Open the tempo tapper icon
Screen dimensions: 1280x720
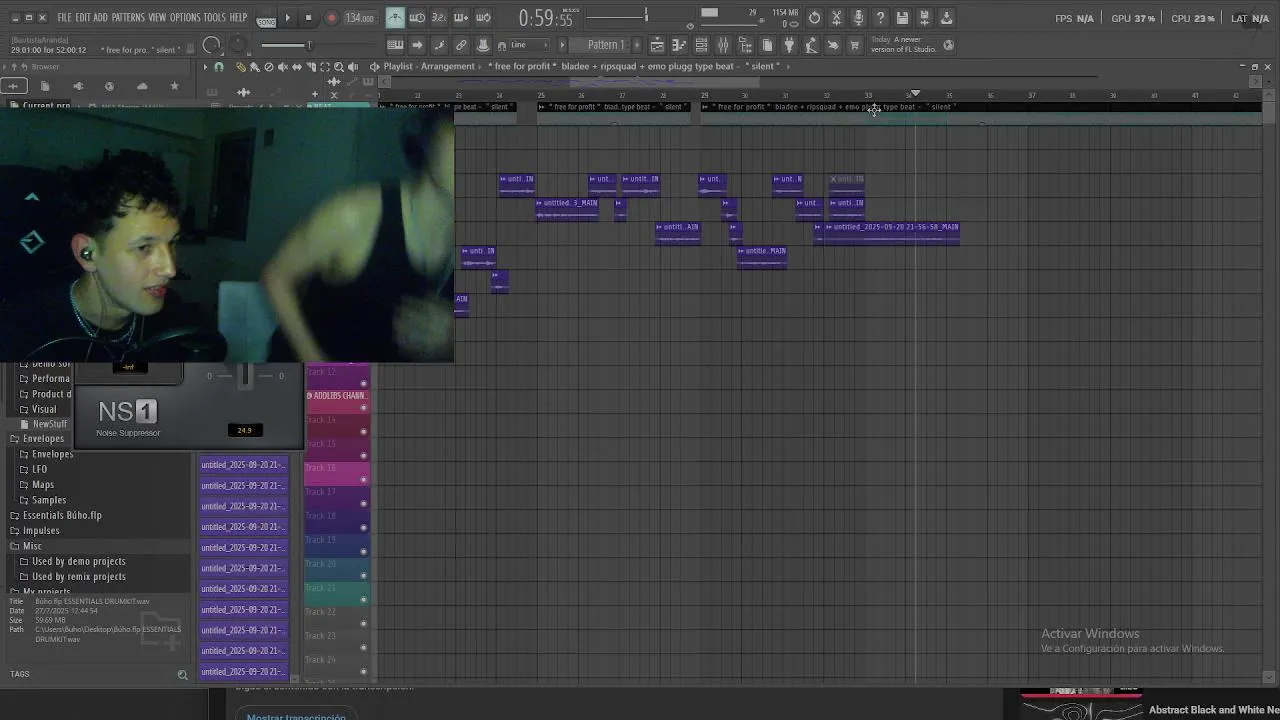[x=811, y=45]
